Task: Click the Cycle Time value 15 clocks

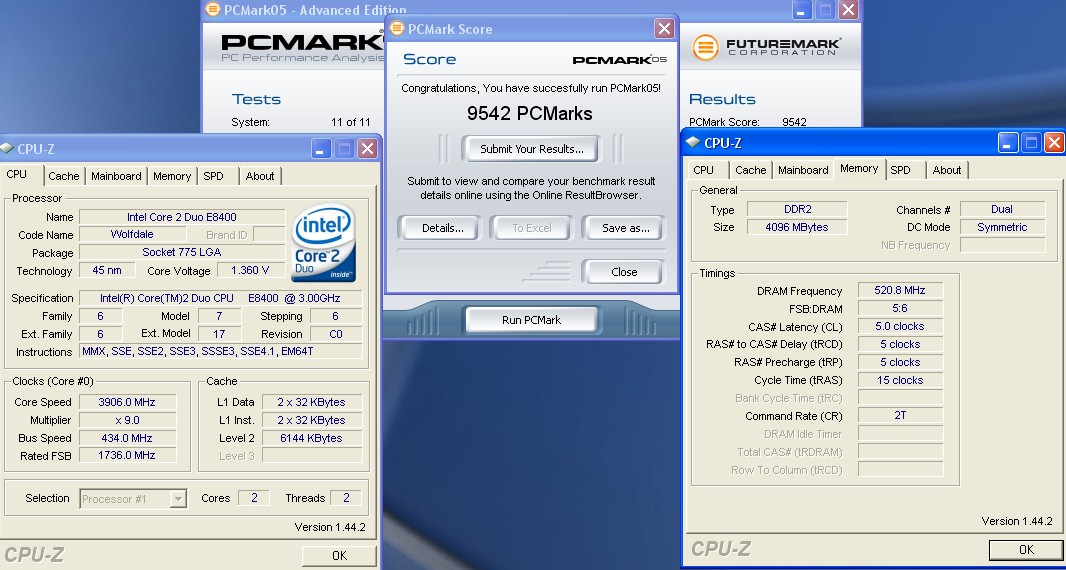Action: (x=900, y=380)
